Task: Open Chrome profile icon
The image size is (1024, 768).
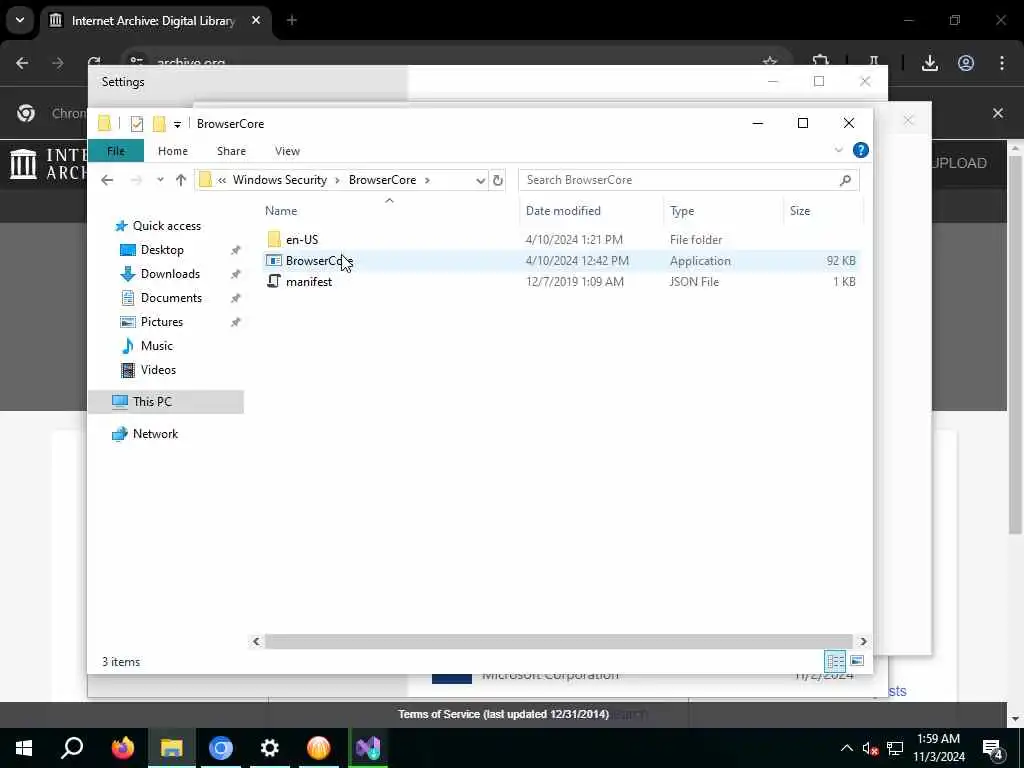Action: (966, 63)
